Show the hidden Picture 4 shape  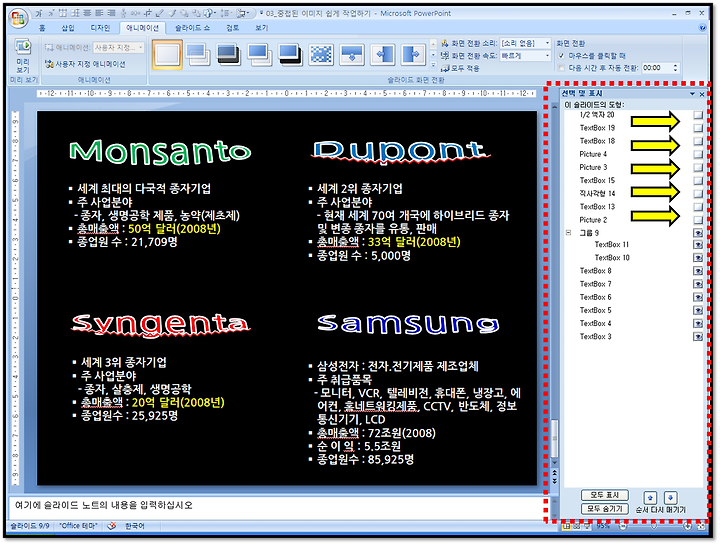click(x=698, y=154)
